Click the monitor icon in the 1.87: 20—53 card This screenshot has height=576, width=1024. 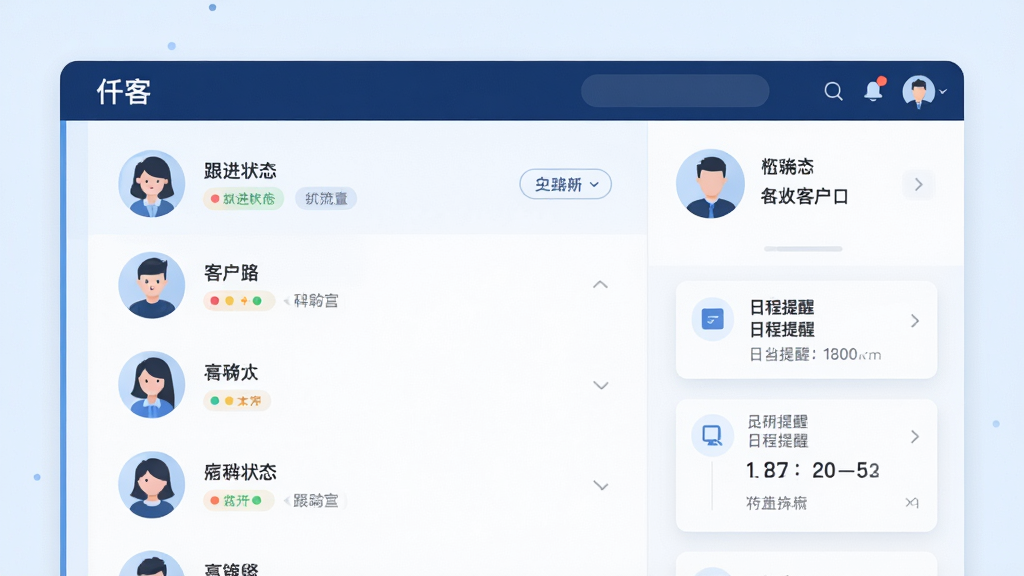[x=712, y=435]
